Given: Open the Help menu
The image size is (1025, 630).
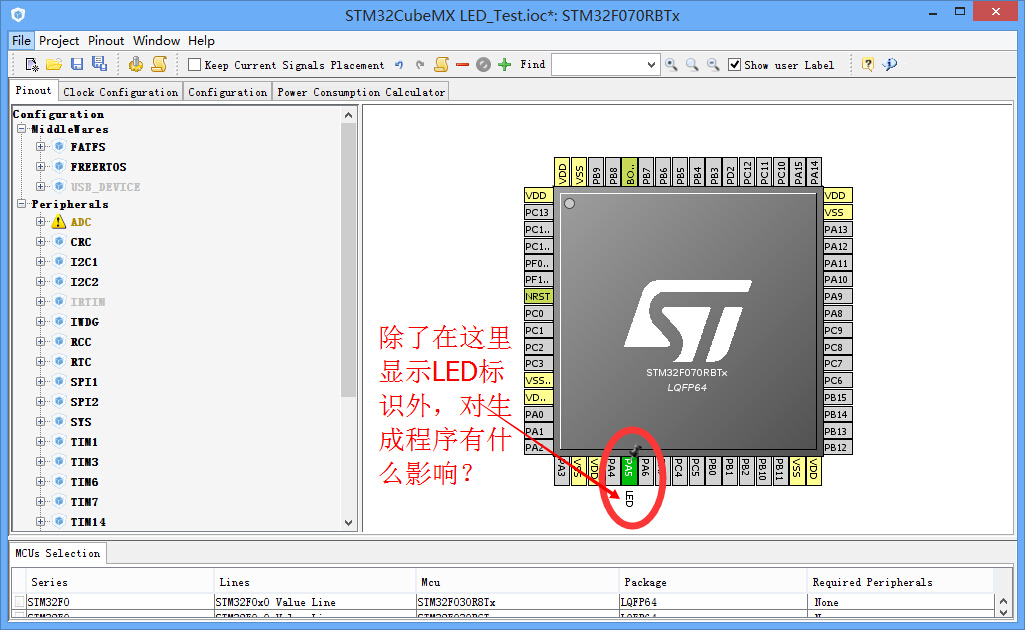Looking at the screenshot, I should click(201, 41).
